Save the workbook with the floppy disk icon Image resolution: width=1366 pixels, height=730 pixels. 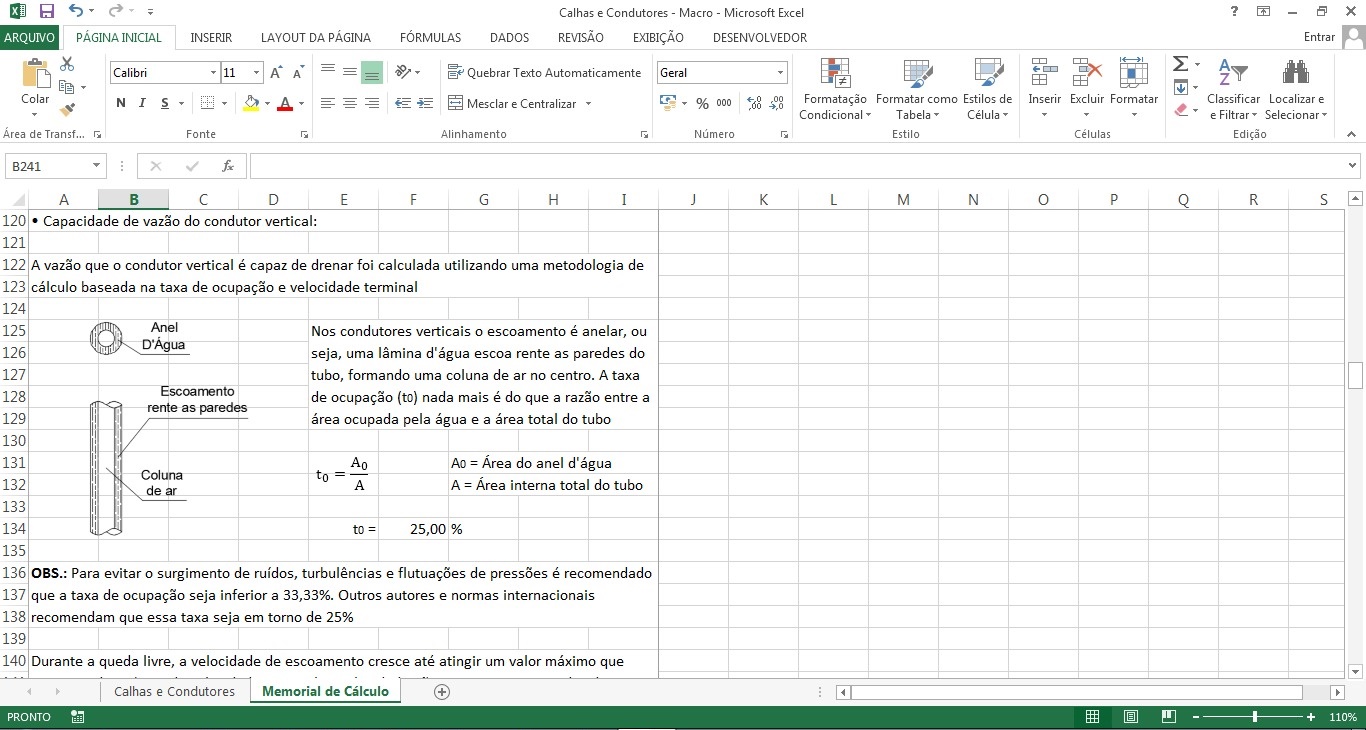(x=46, y=12)
